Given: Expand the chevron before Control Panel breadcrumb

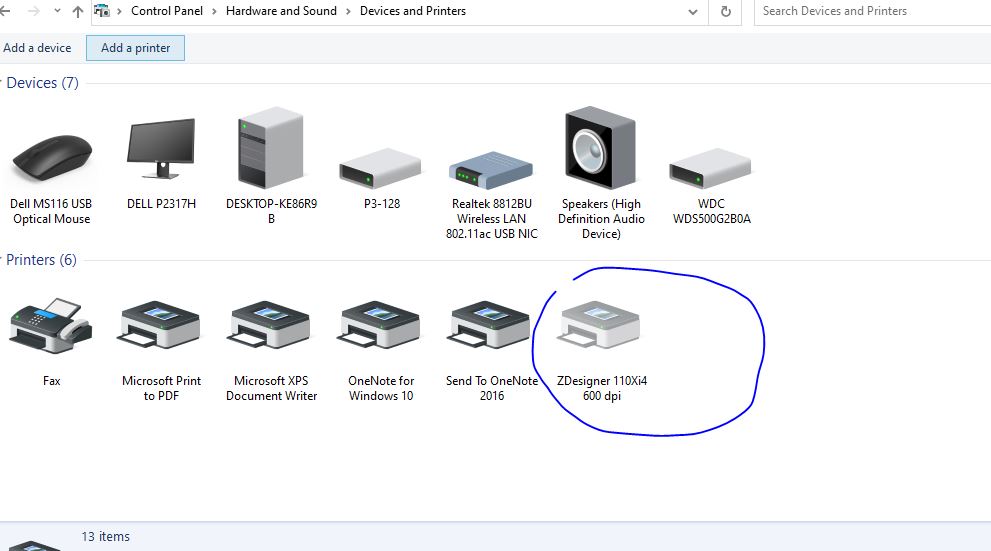Looking at the screenshot, I should 119,11.
